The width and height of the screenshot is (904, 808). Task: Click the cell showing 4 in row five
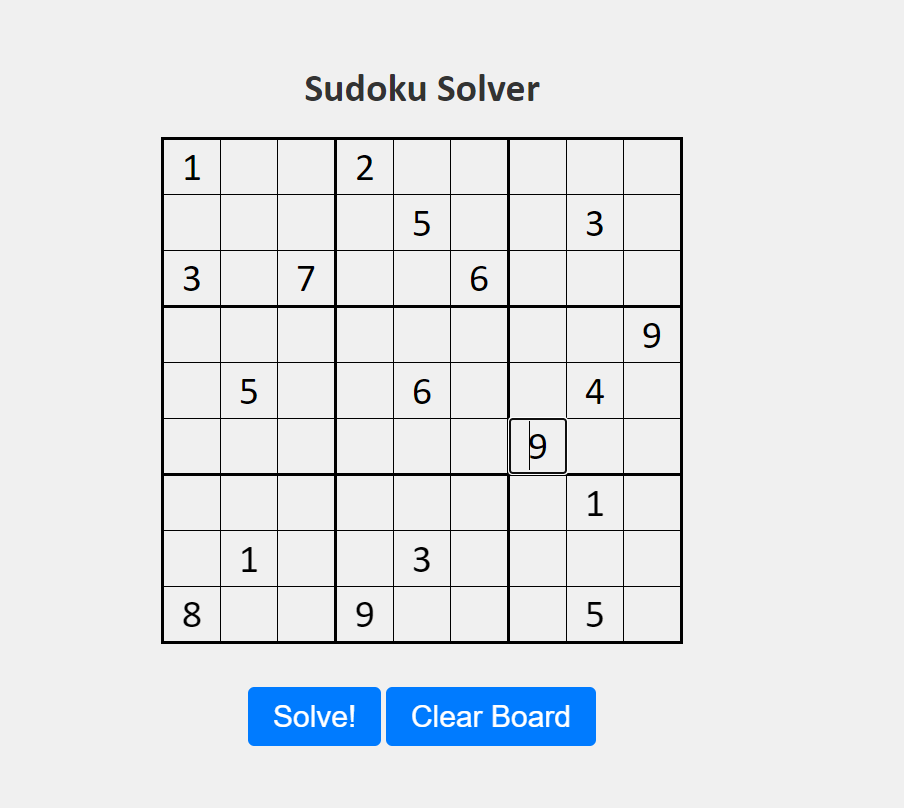[595, 391]
